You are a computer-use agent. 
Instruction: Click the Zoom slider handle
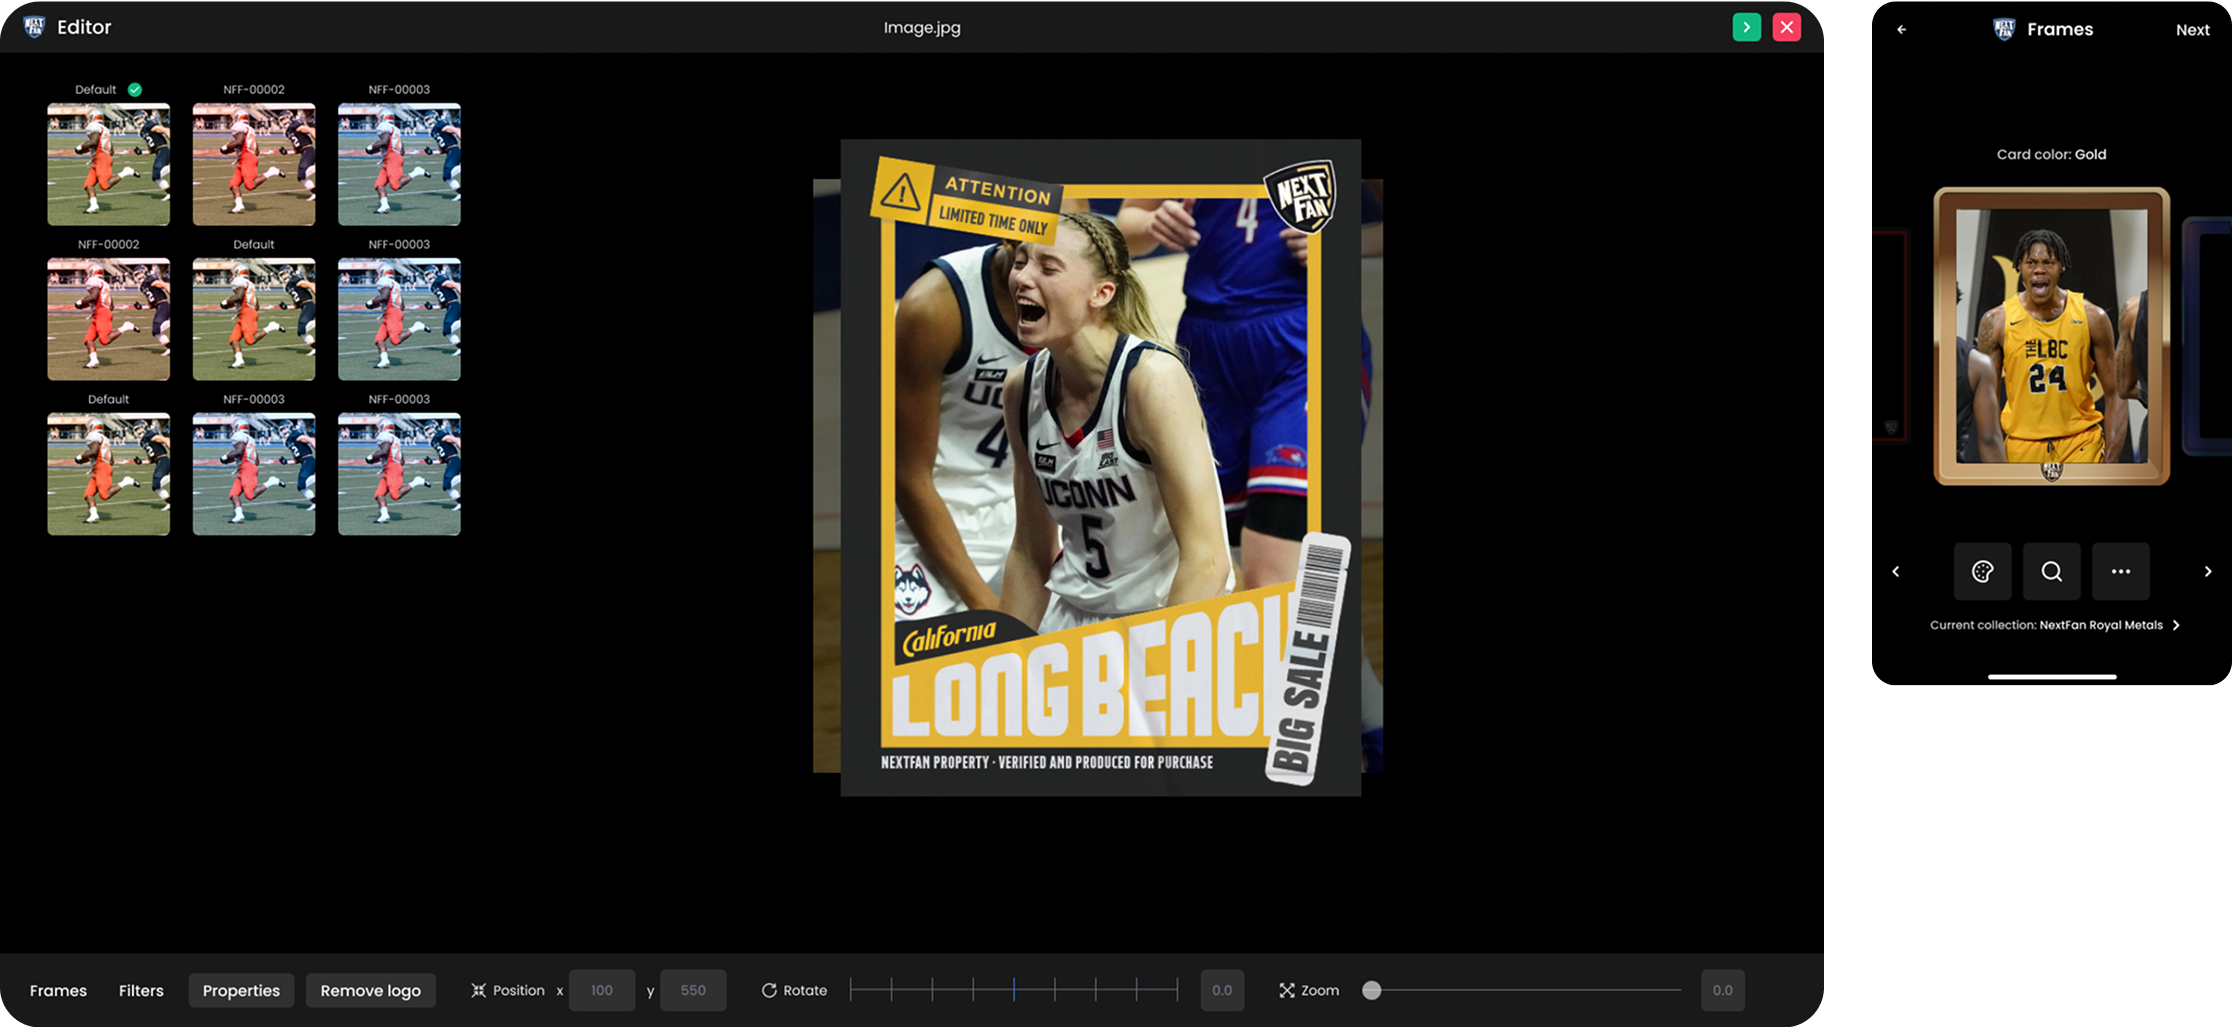pos(1372,990)
